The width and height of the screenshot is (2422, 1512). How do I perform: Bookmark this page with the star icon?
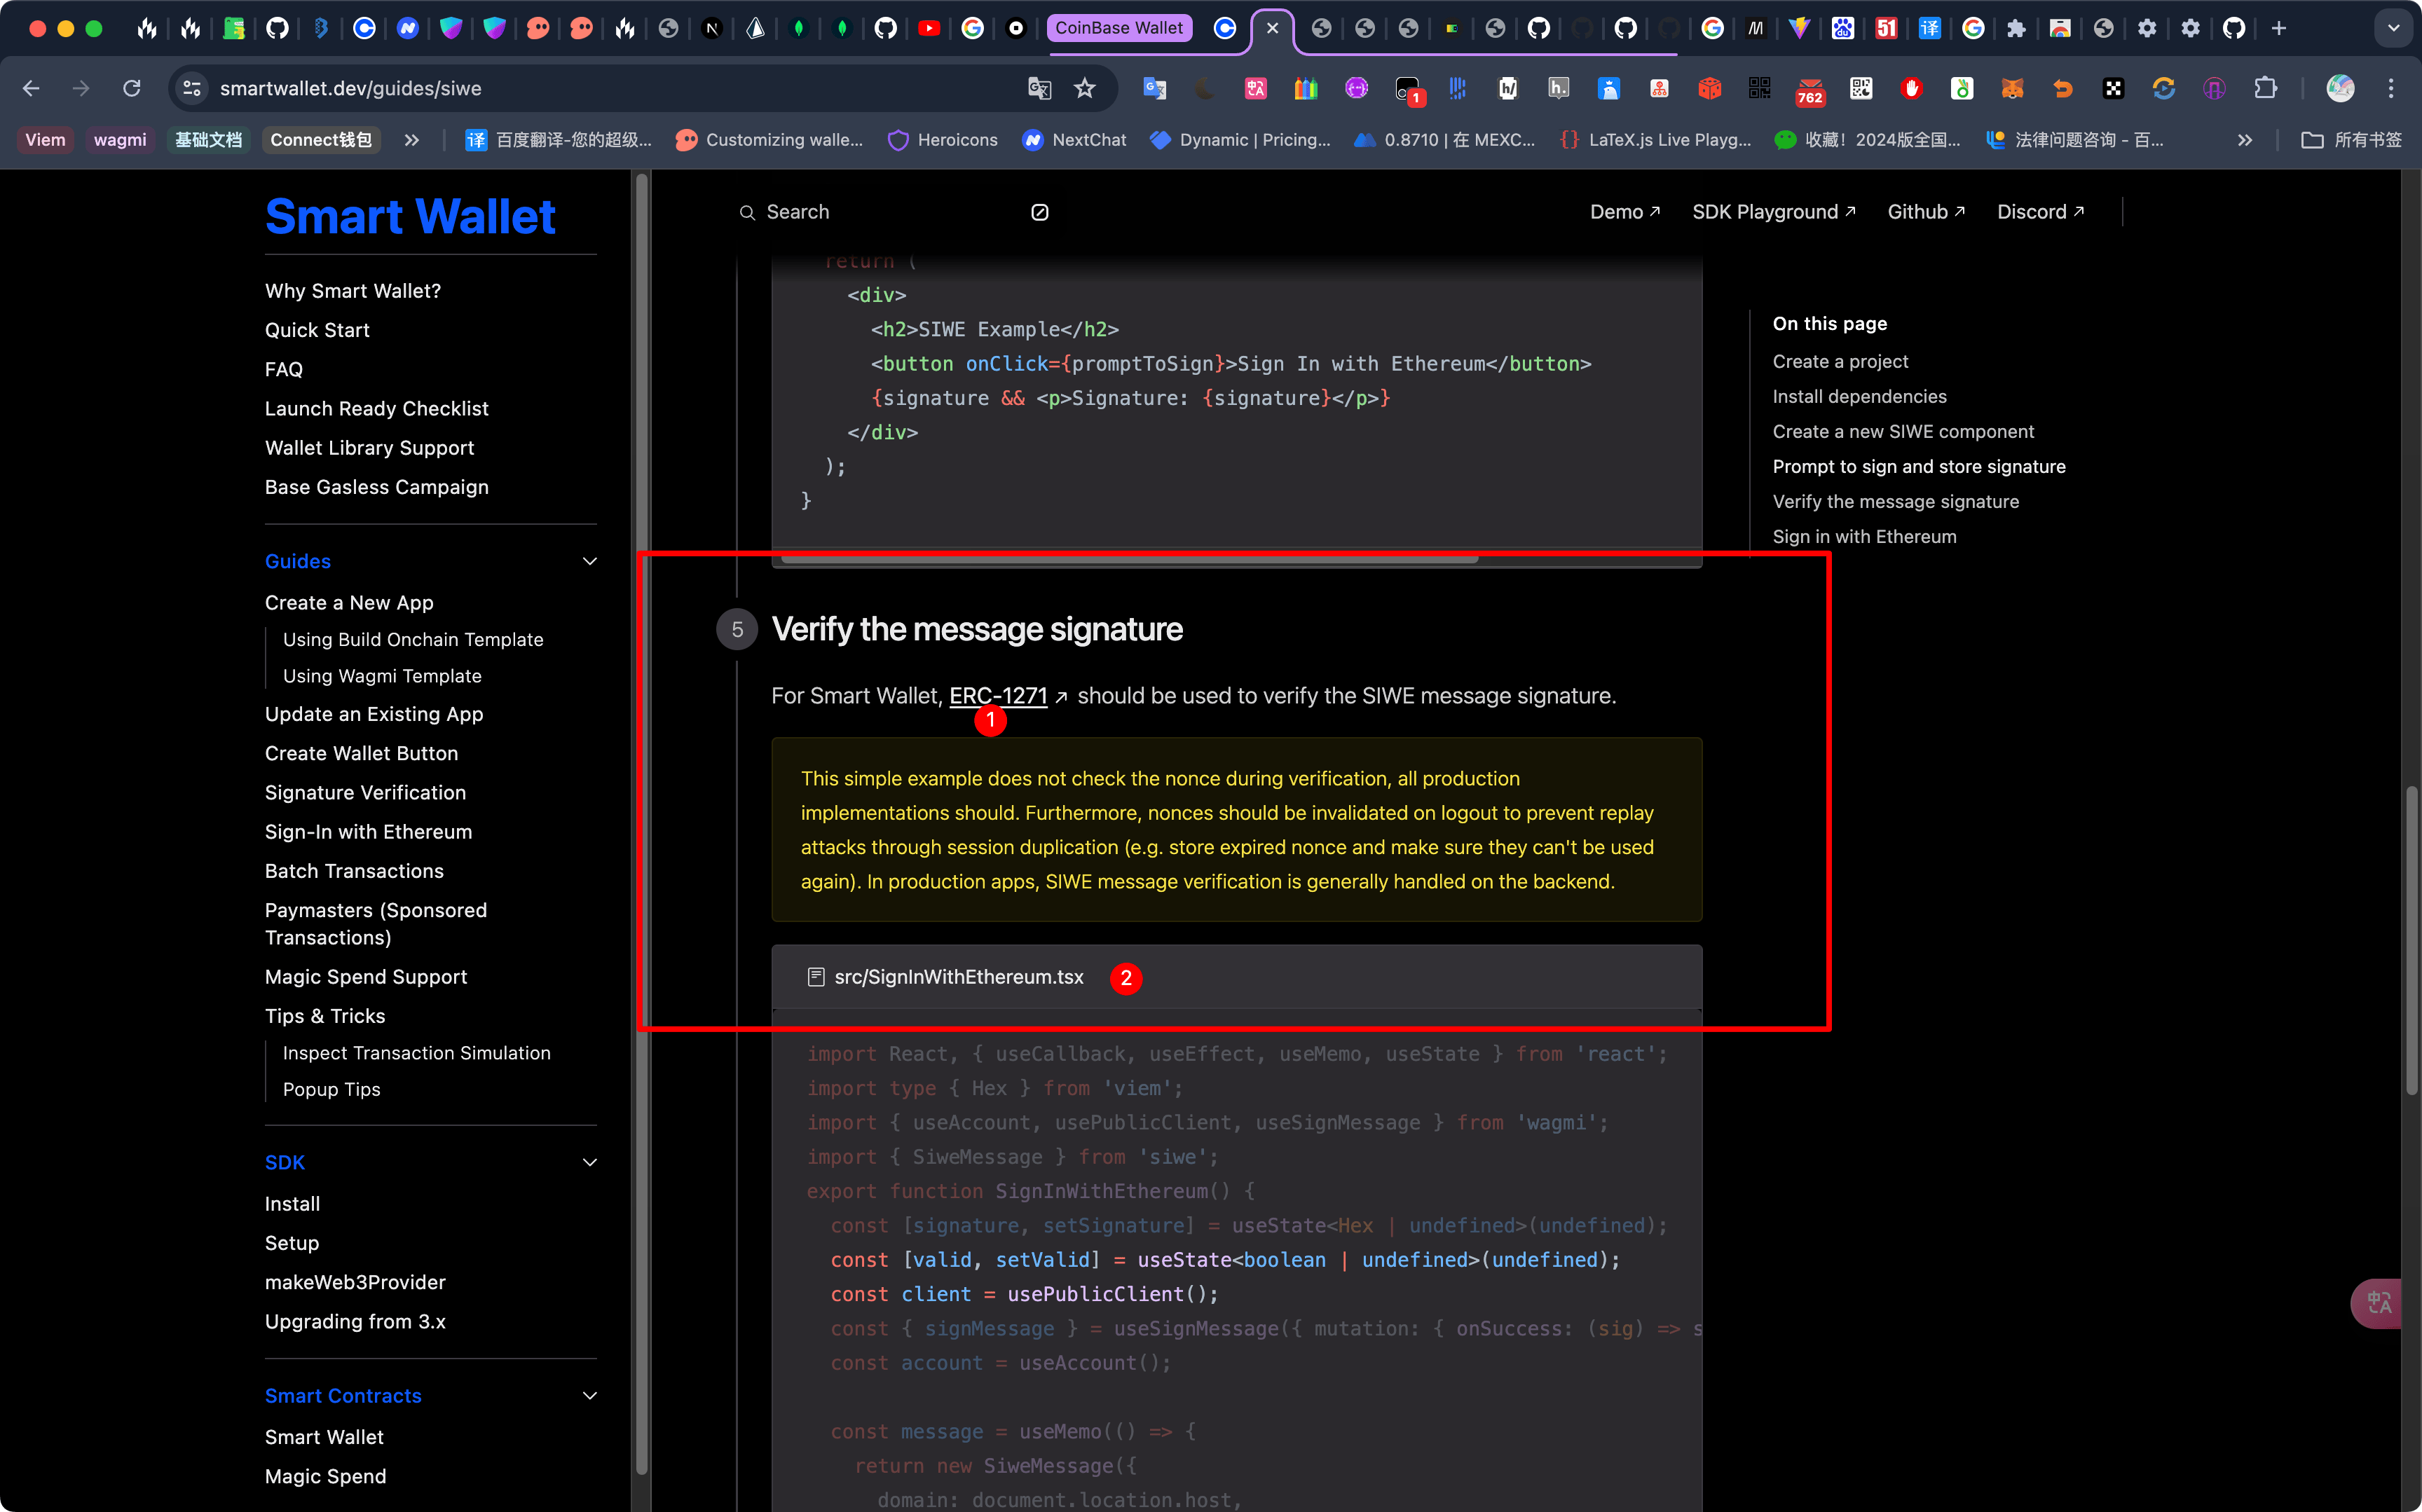tap(1084, 89)
